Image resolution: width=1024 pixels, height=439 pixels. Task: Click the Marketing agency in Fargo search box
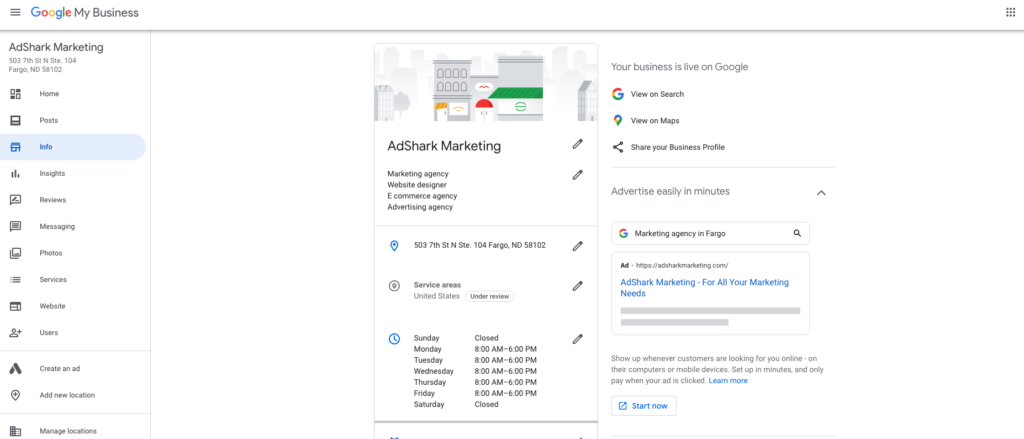pyautogui.click(x=711, y=233)
